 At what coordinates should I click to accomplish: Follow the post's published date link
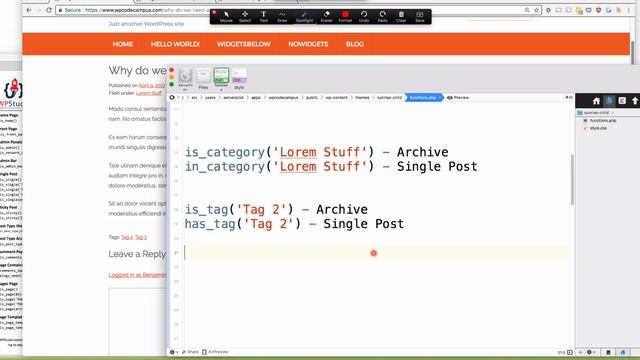click(152, 86)
